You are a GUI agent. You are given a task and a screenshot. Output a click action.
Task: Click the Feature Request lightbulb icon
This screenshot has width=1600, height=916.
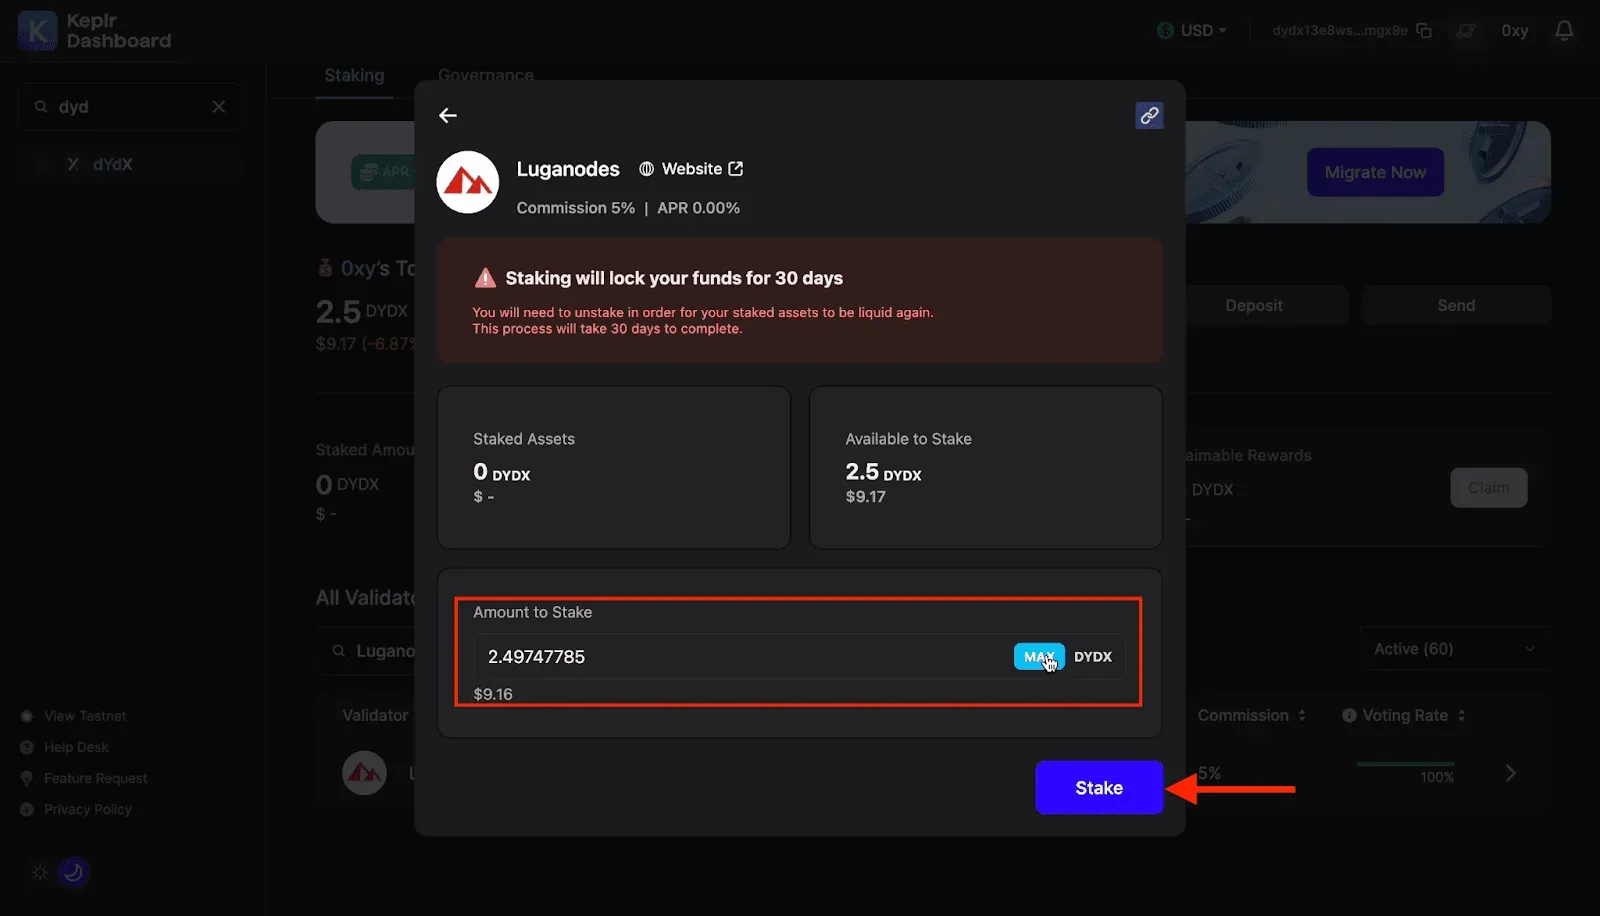(x=27, y=778)
